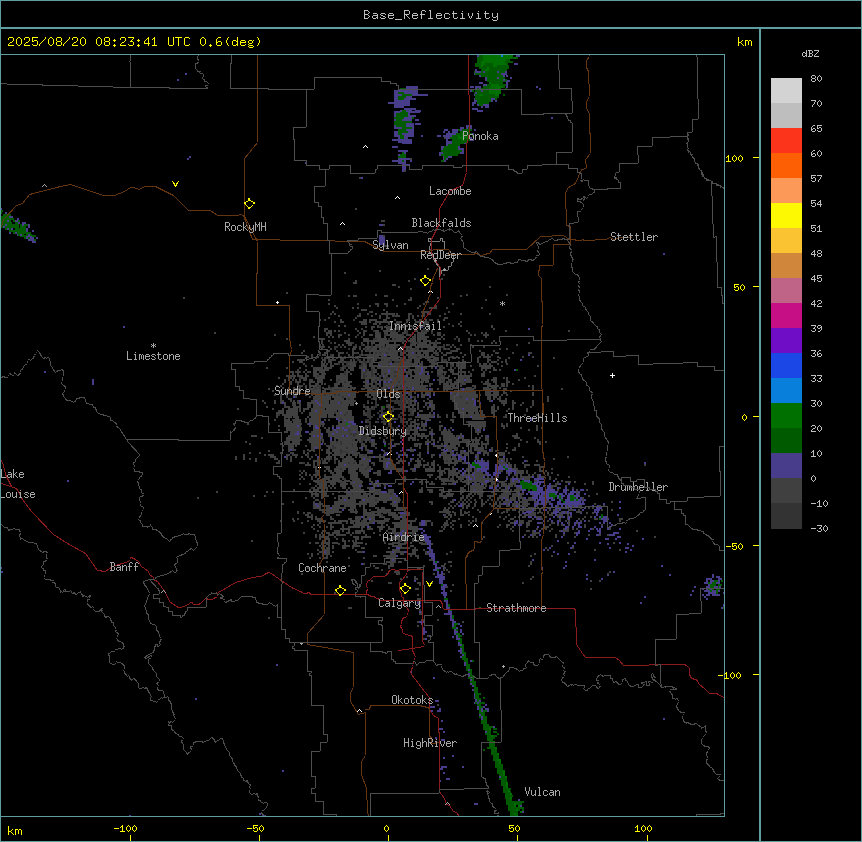Click the HighRiver city label

pyautogui.click(x=430, y=743)
